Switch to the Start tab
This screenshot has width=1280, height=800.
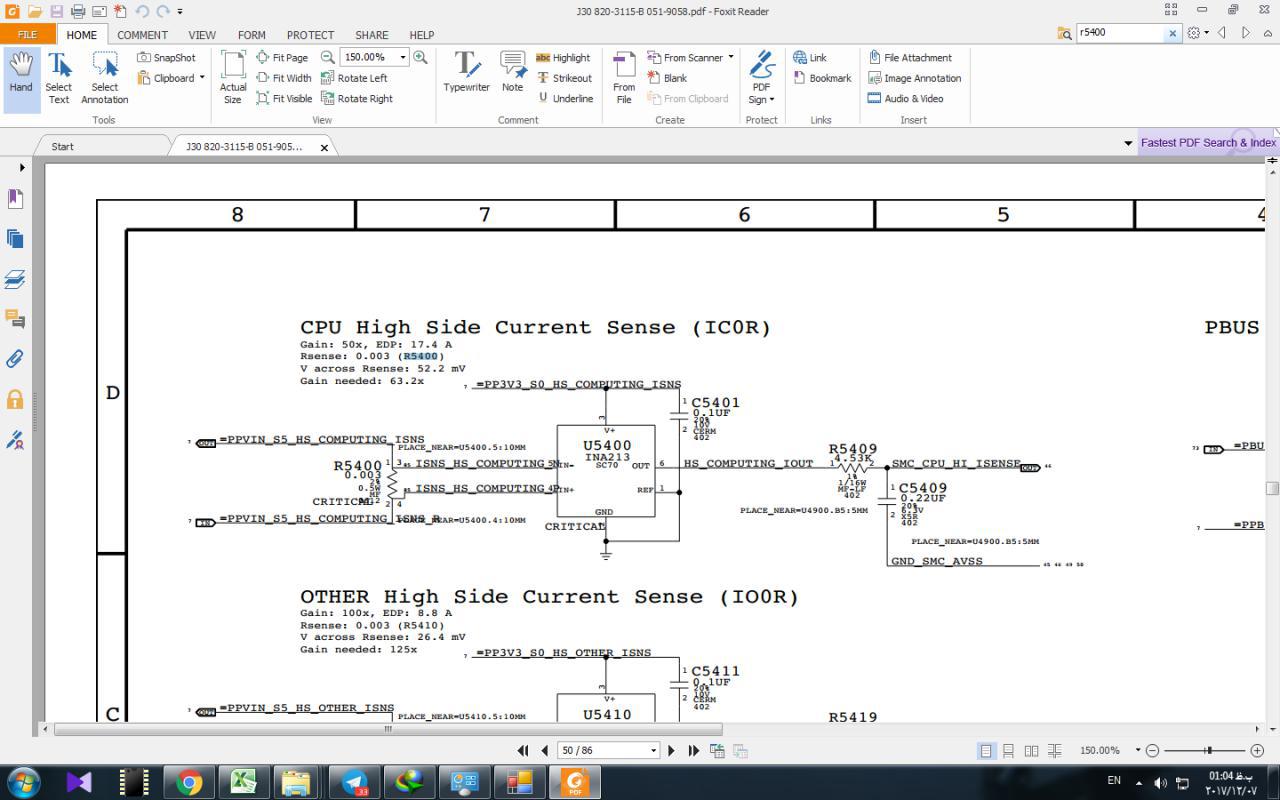(x=63, y=146)
